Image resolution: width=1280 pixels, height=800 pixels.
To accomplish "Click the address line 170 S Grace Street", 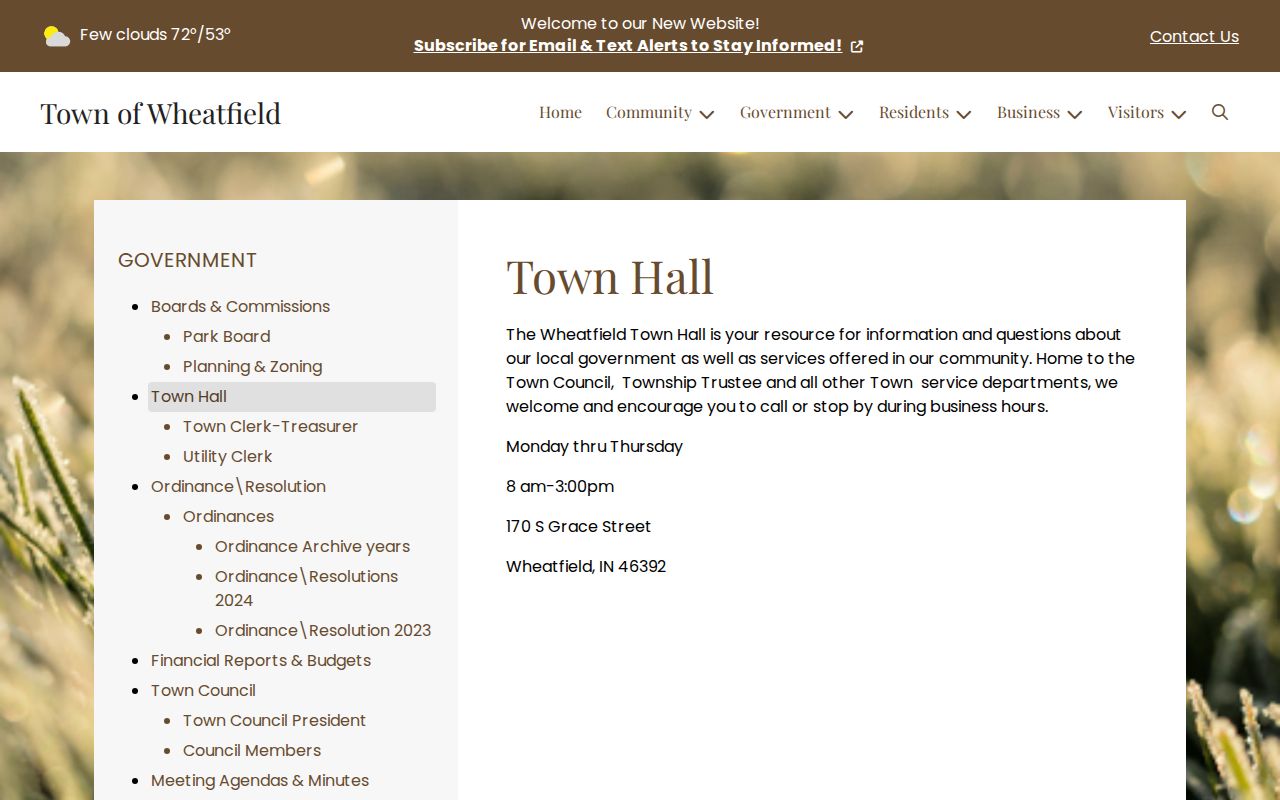I will 578,526.
